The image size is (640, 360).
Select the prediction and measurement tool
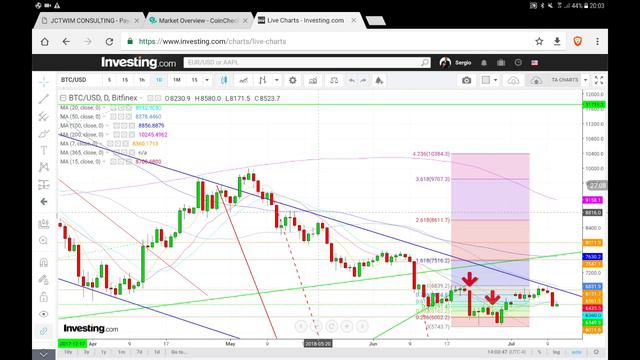point(44,184)
